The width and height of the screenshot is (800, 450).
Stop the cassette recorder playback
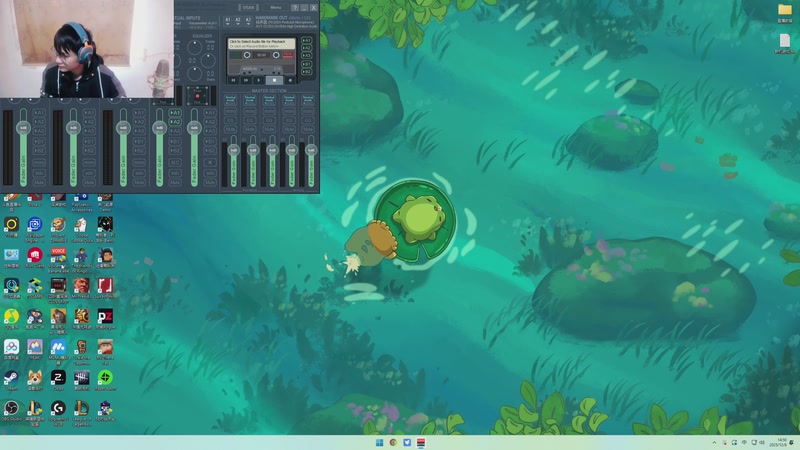(274, 80)
